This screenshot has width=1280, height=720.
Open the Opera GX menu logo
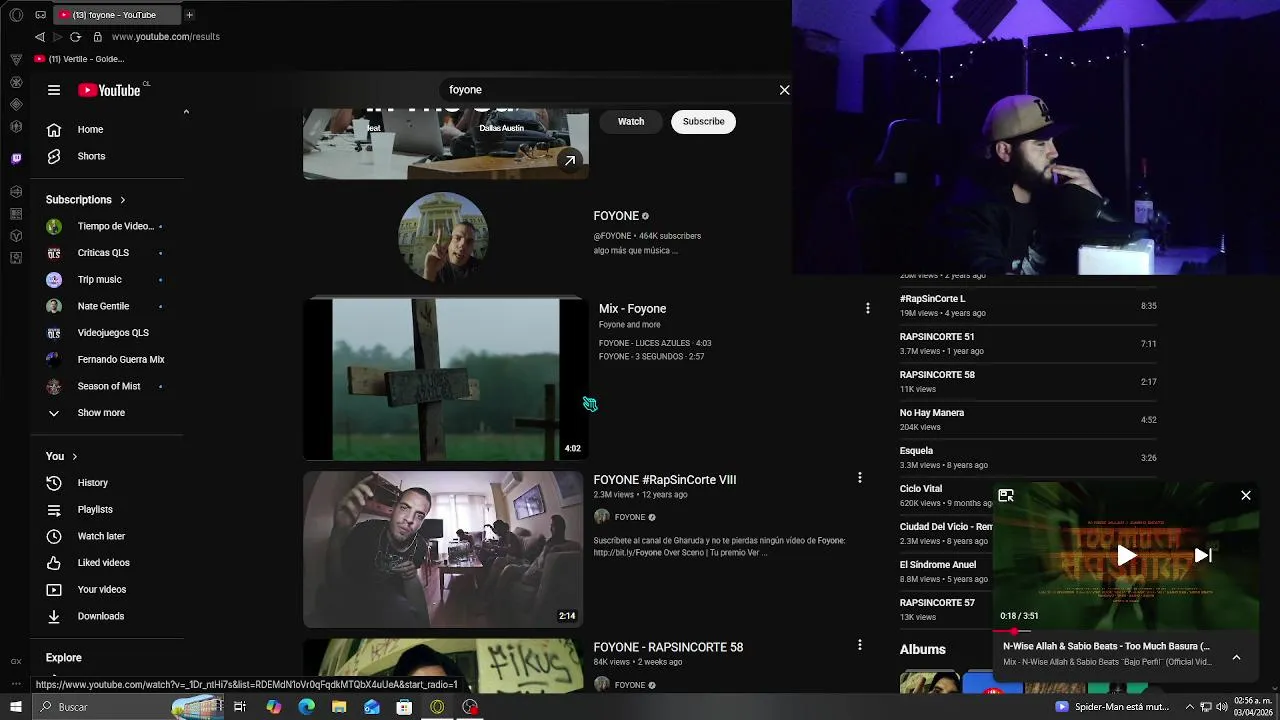click(x=16, y=15)
